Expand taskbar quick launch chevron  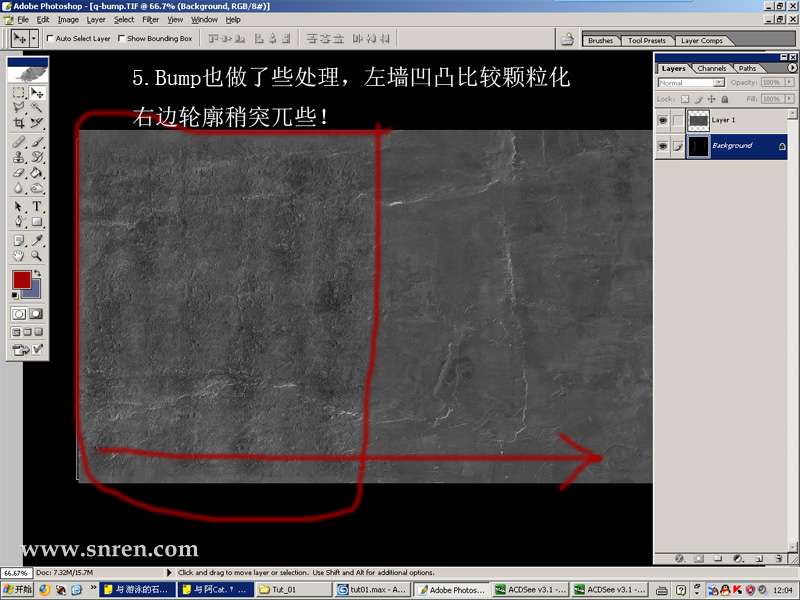(x=93, y=588)
